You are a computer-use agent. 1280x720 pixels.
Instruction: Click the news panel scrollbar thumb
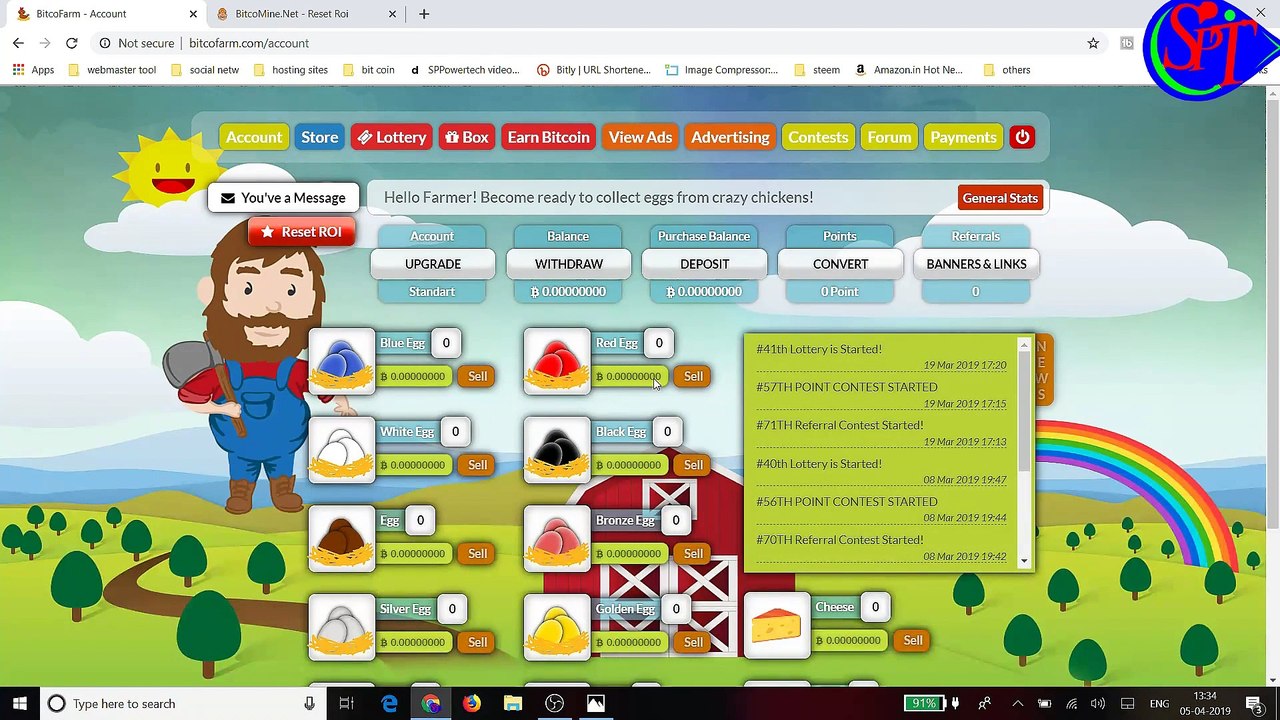pyautogui.click(x=1024, y=412)
